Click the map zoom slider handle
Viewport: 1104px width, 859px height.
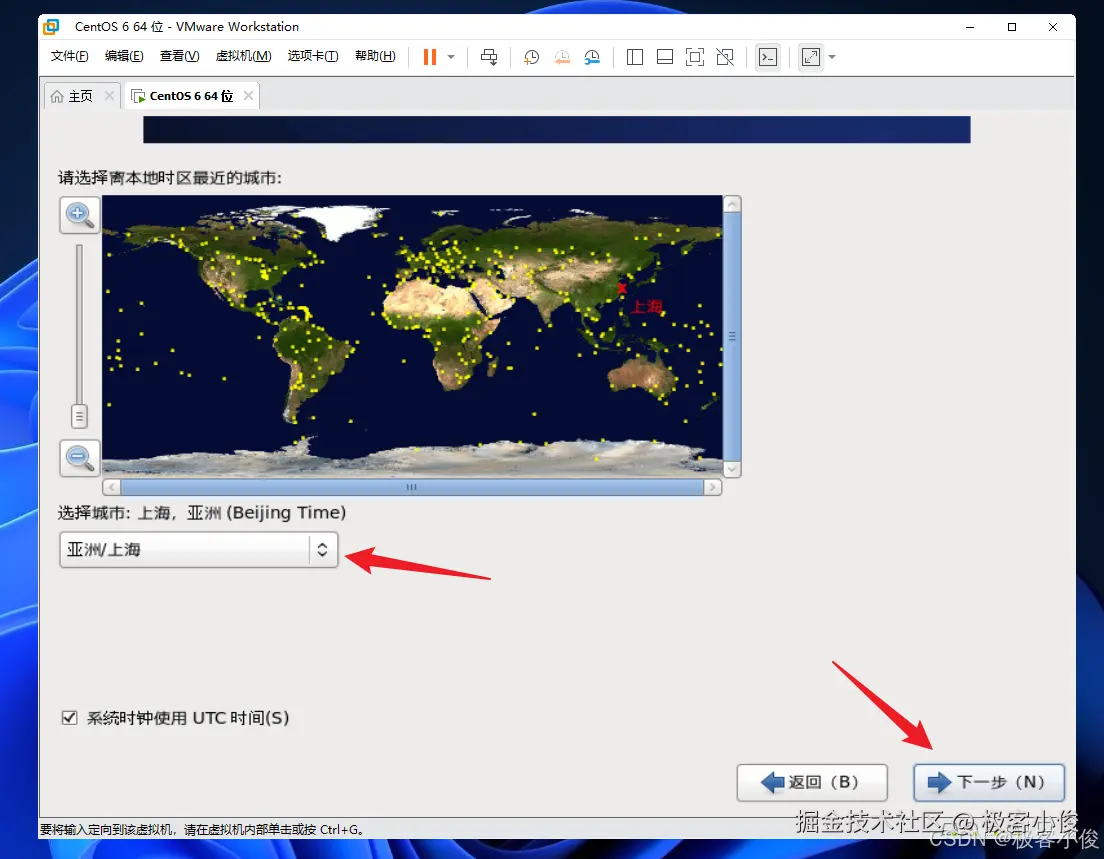[79, 416]
